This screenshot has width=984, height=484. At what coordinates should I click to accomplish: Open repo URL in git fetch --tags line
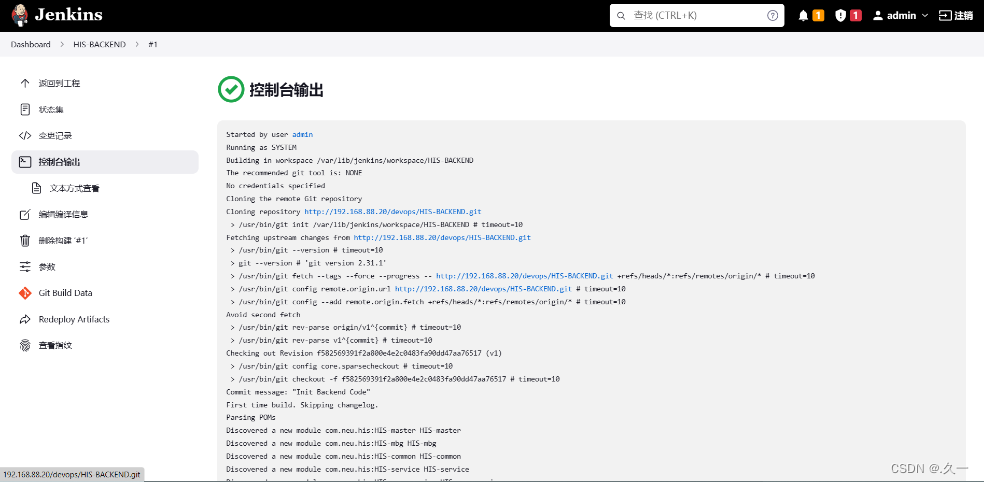click(x=524, y=276)
